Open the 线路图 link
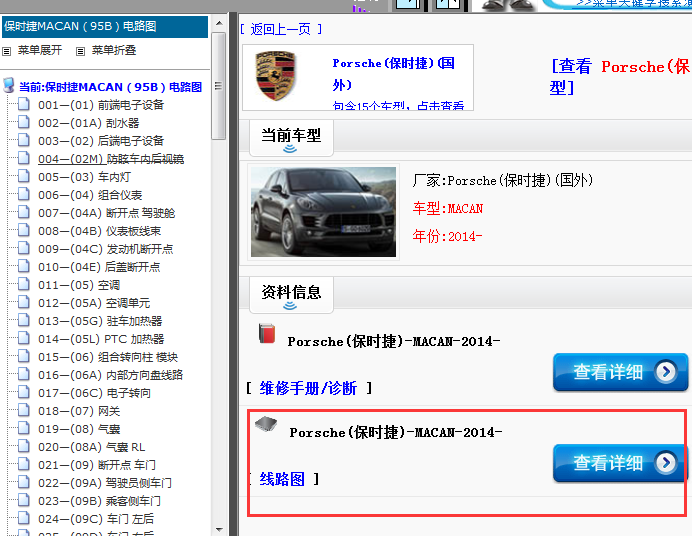 click(282, 479)
